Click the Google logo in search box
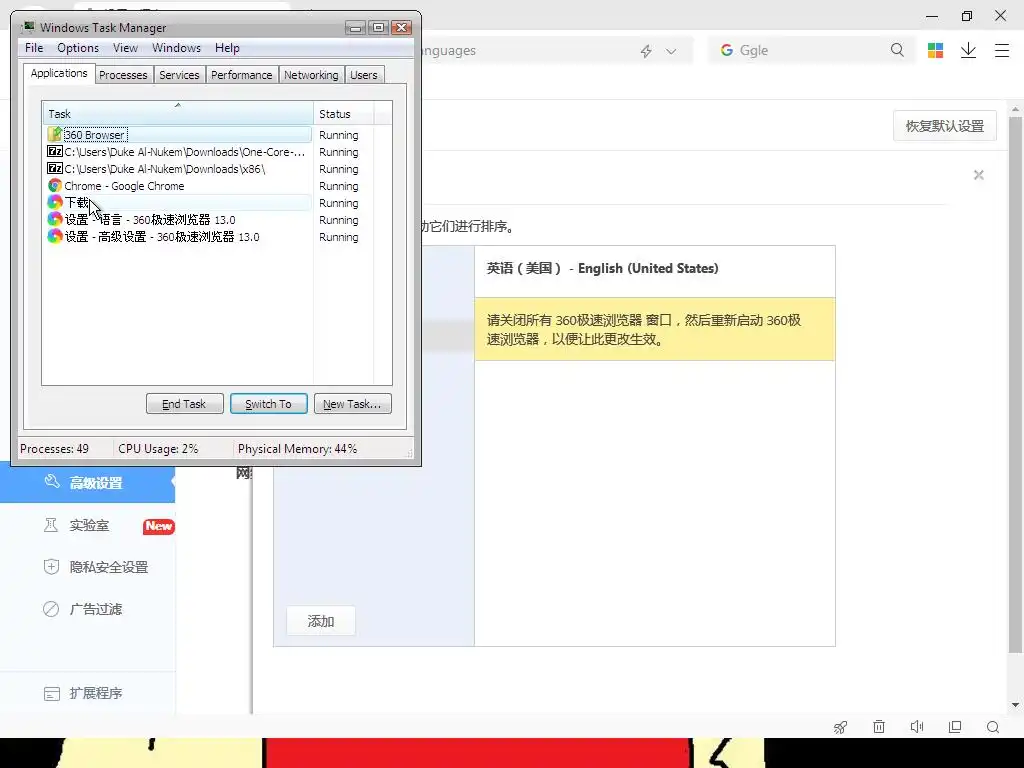The image size is (1024, 768). coord(726,50)
